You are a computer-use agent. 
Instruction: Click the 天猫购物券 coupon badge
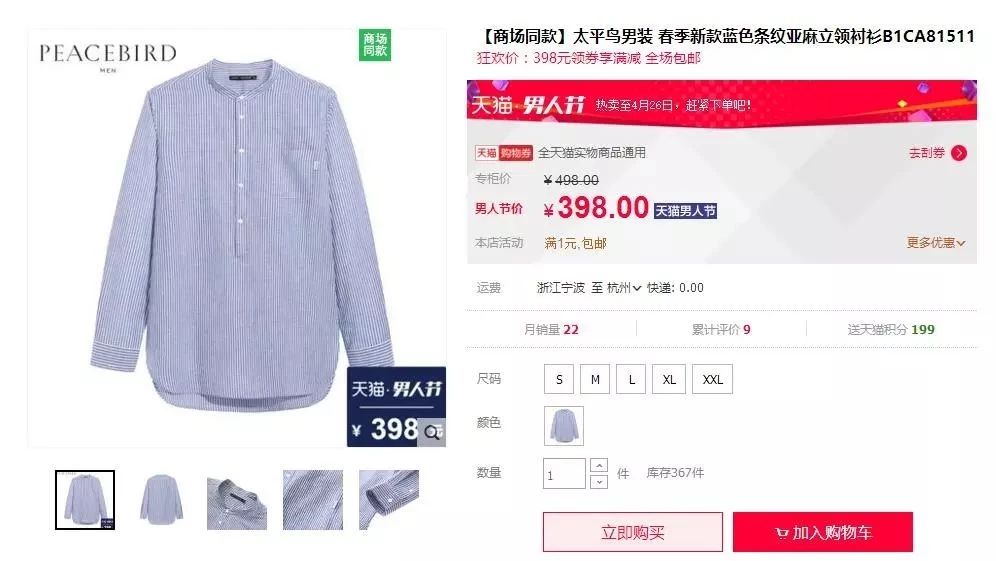504,153
